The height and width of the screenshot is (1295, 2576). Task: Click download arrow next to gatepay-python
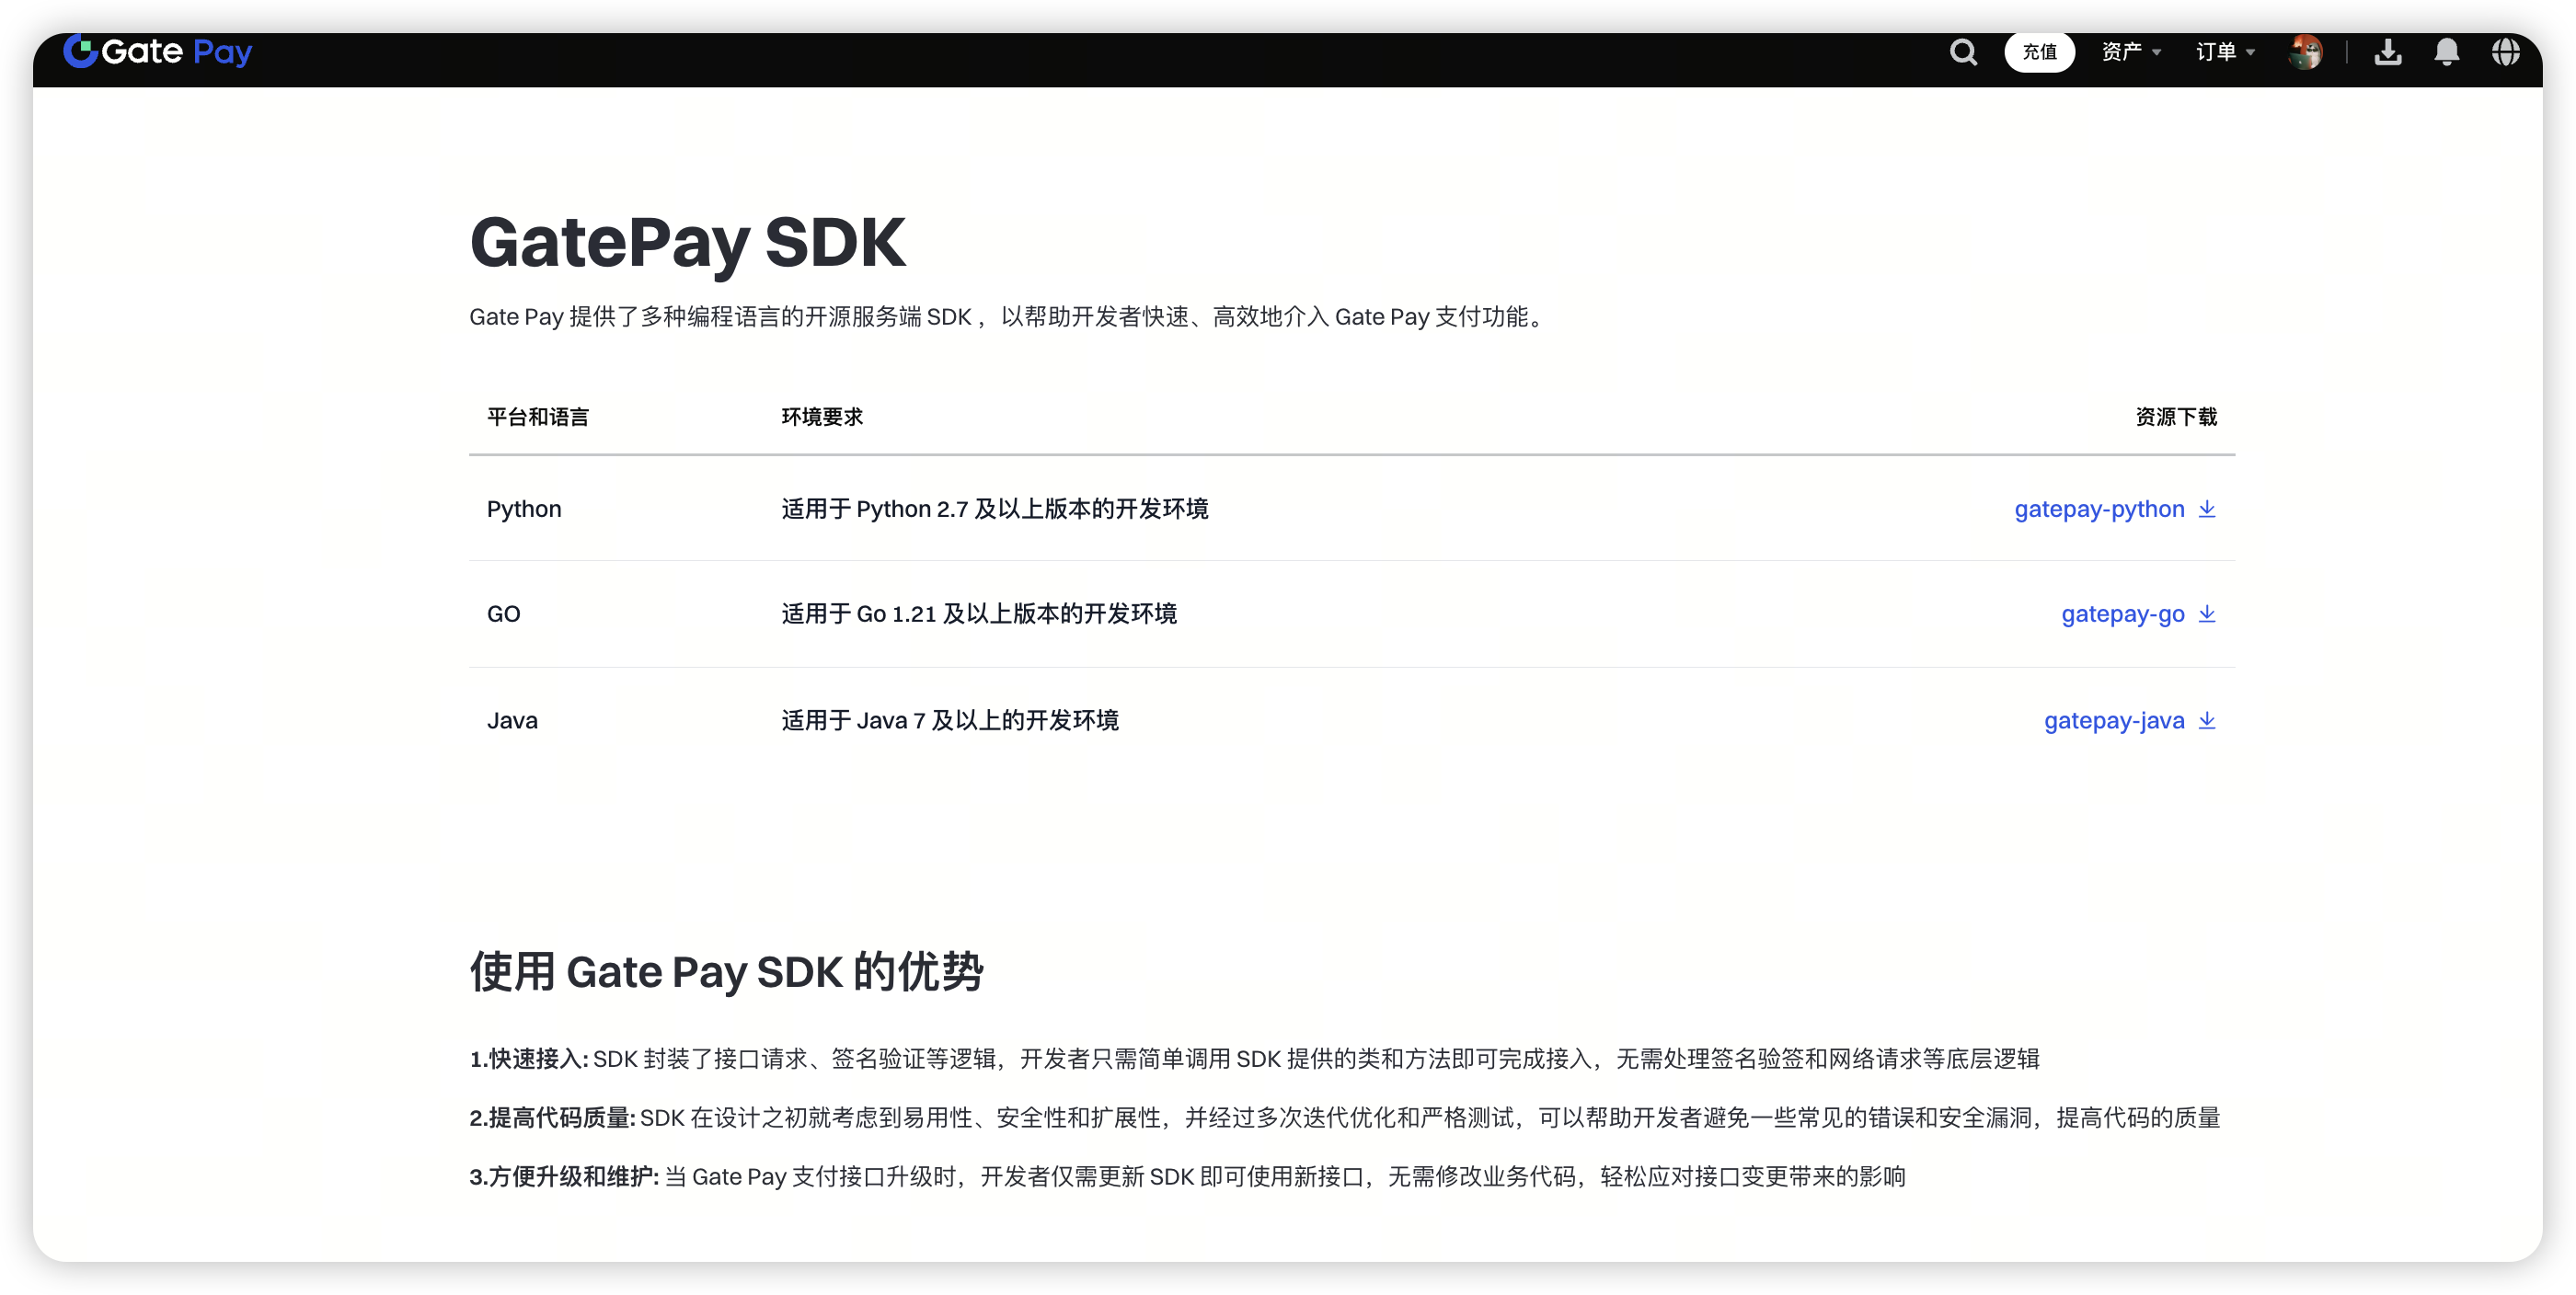pyautogui.click(x=2207, y=509)
